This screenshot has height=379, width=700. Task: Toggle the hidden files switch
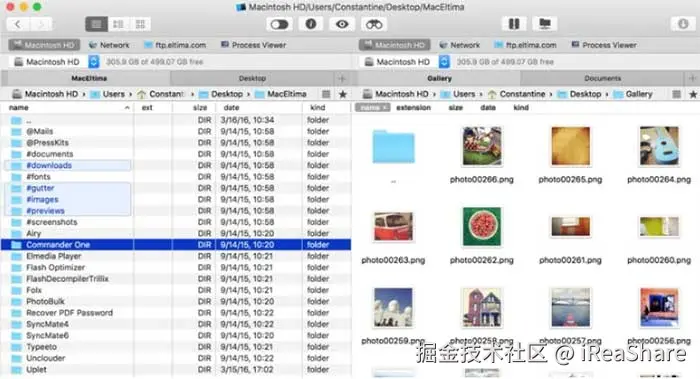click(x=279, y=24)
